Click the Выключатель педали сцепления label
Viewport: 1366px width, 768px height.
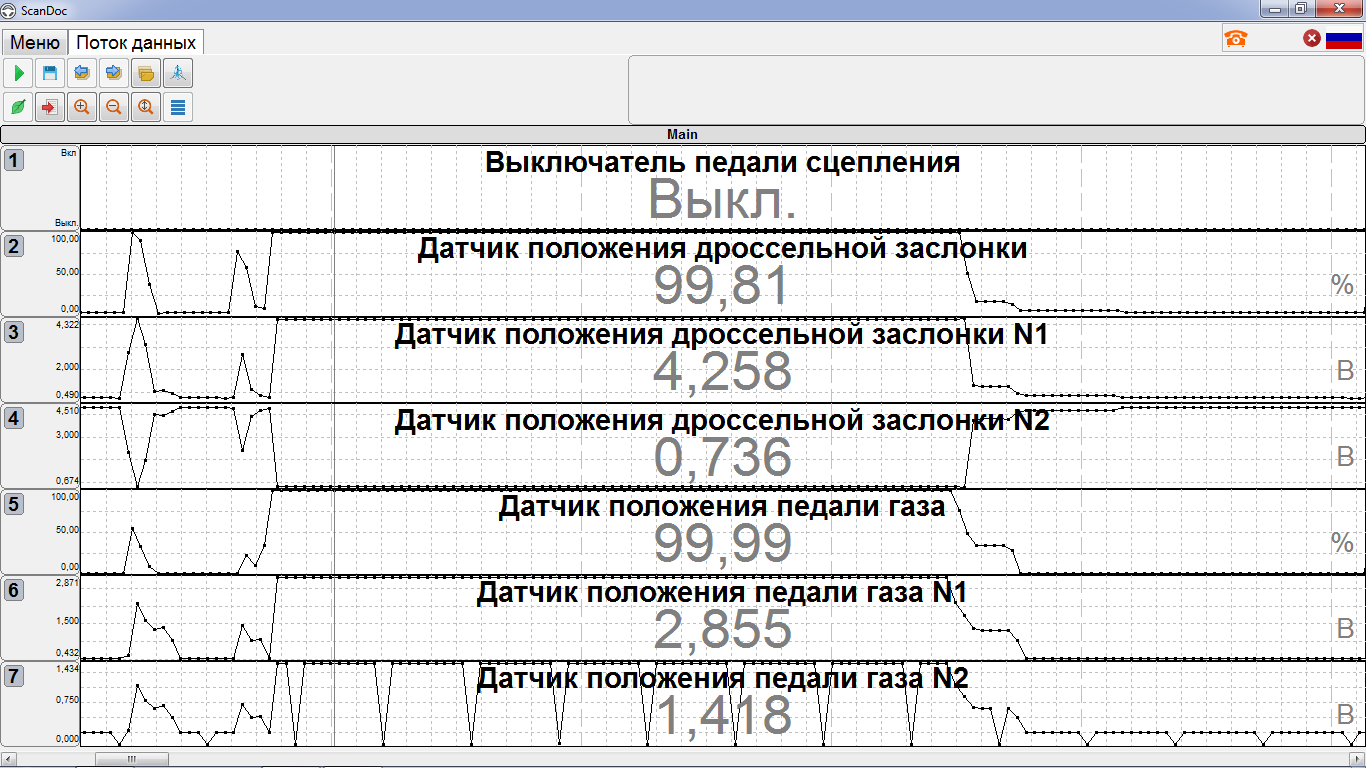pos(723,162)
